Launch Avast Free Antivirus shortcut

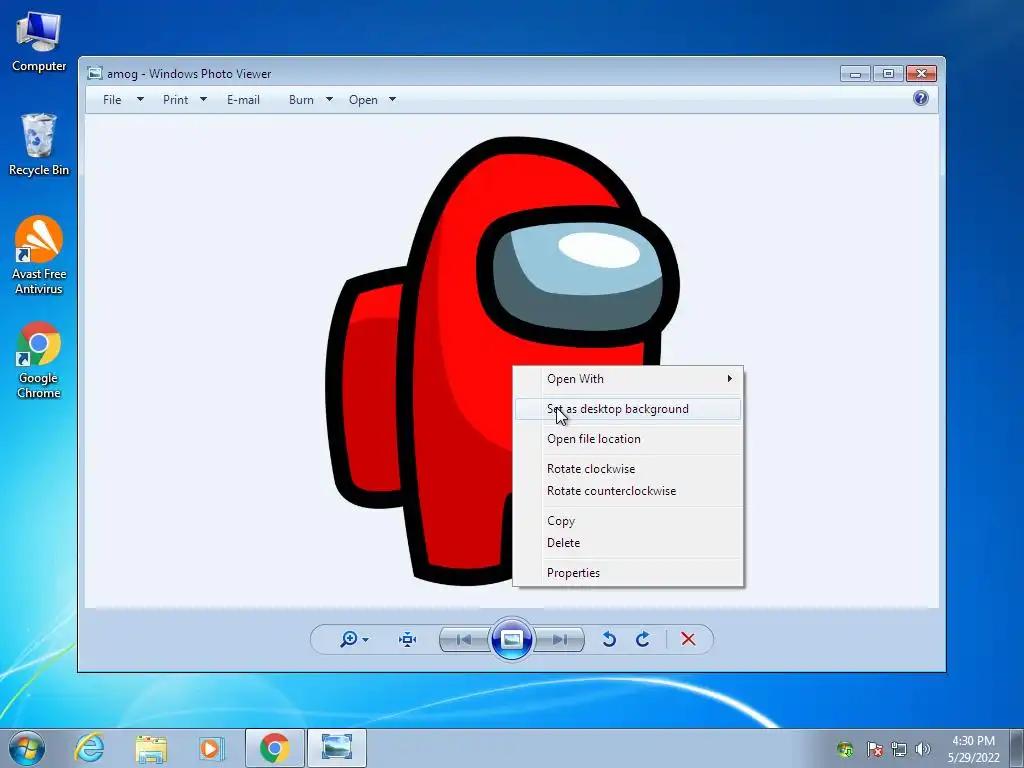coord(39,255)
